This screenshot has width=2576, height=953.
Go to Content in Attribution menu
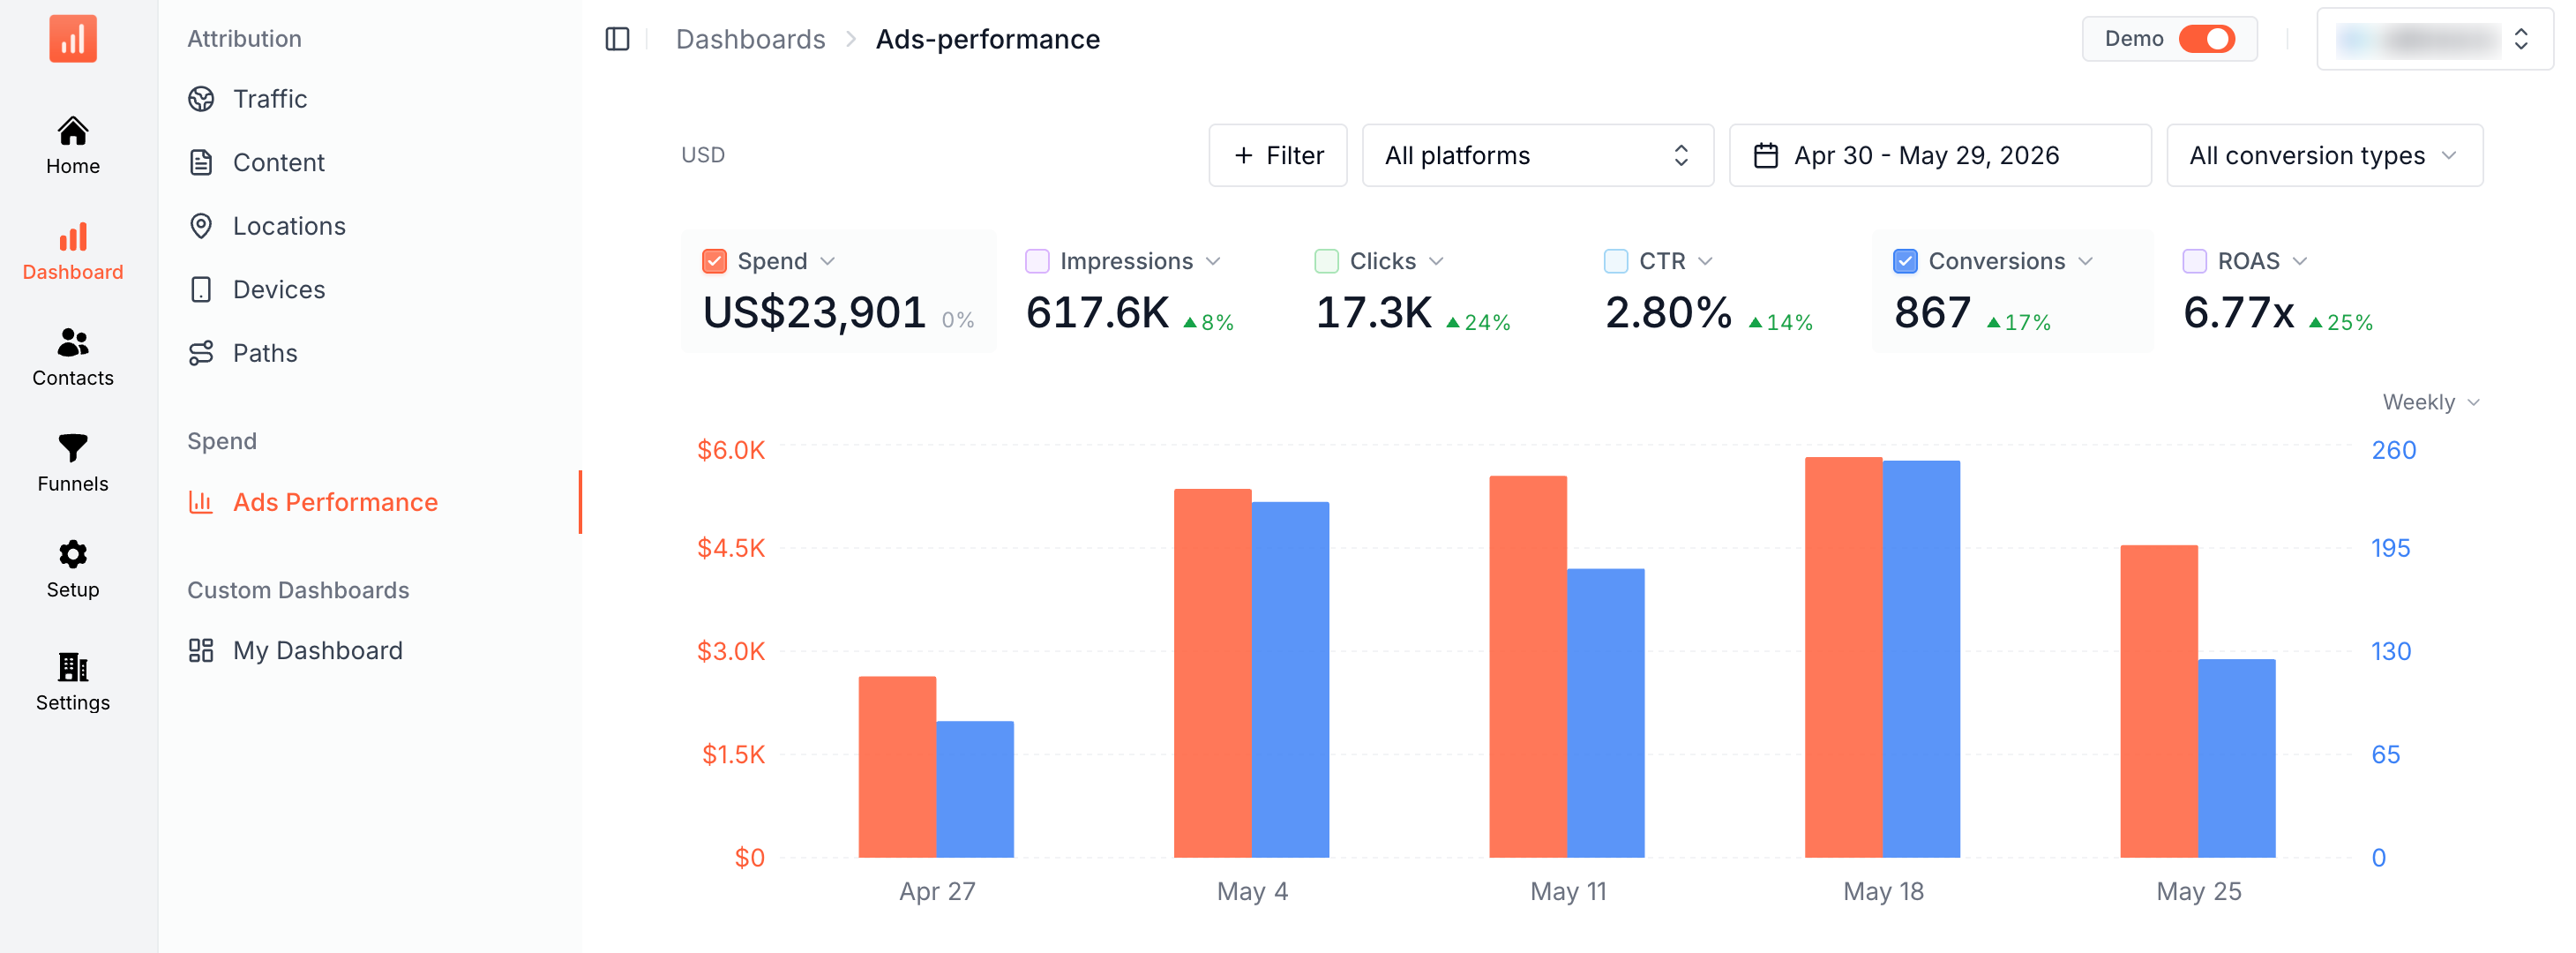[278, 162]
